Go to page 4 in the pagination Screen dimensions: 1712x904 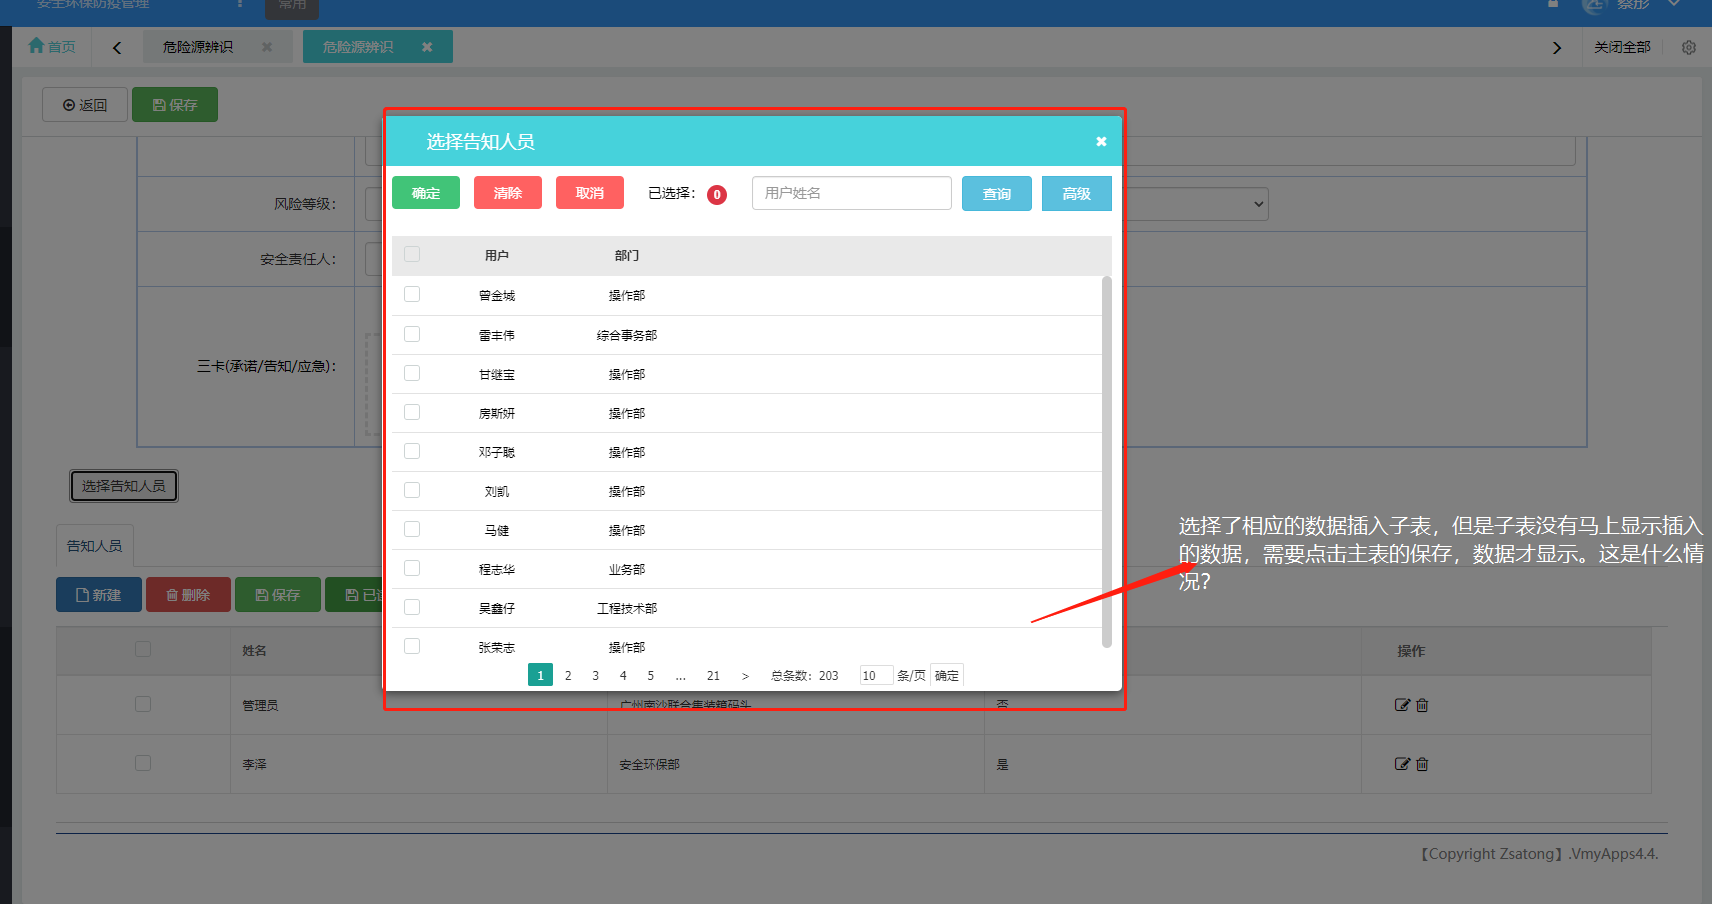[623, 675]
